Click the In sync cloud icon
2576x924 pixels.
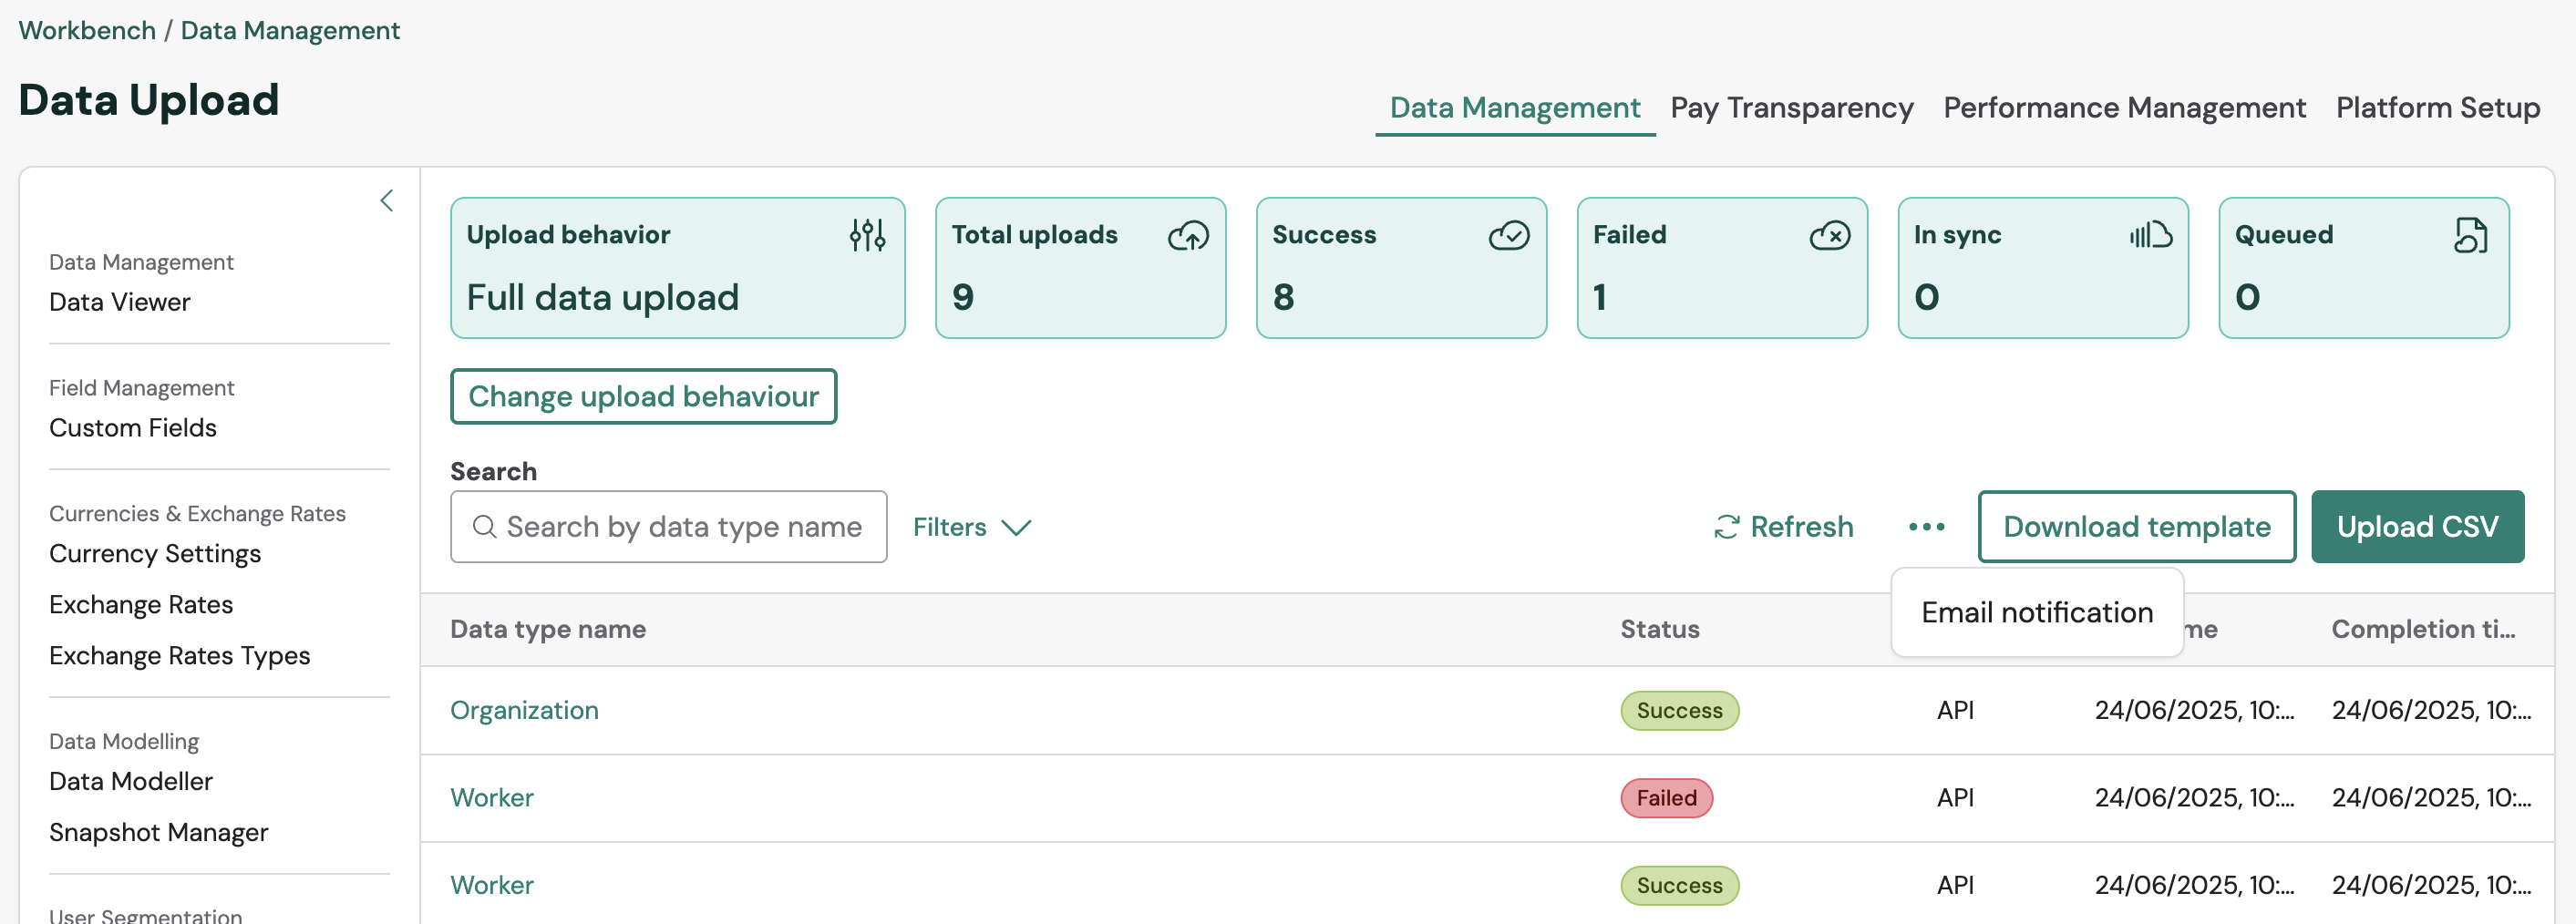[x=2150, y=235]
